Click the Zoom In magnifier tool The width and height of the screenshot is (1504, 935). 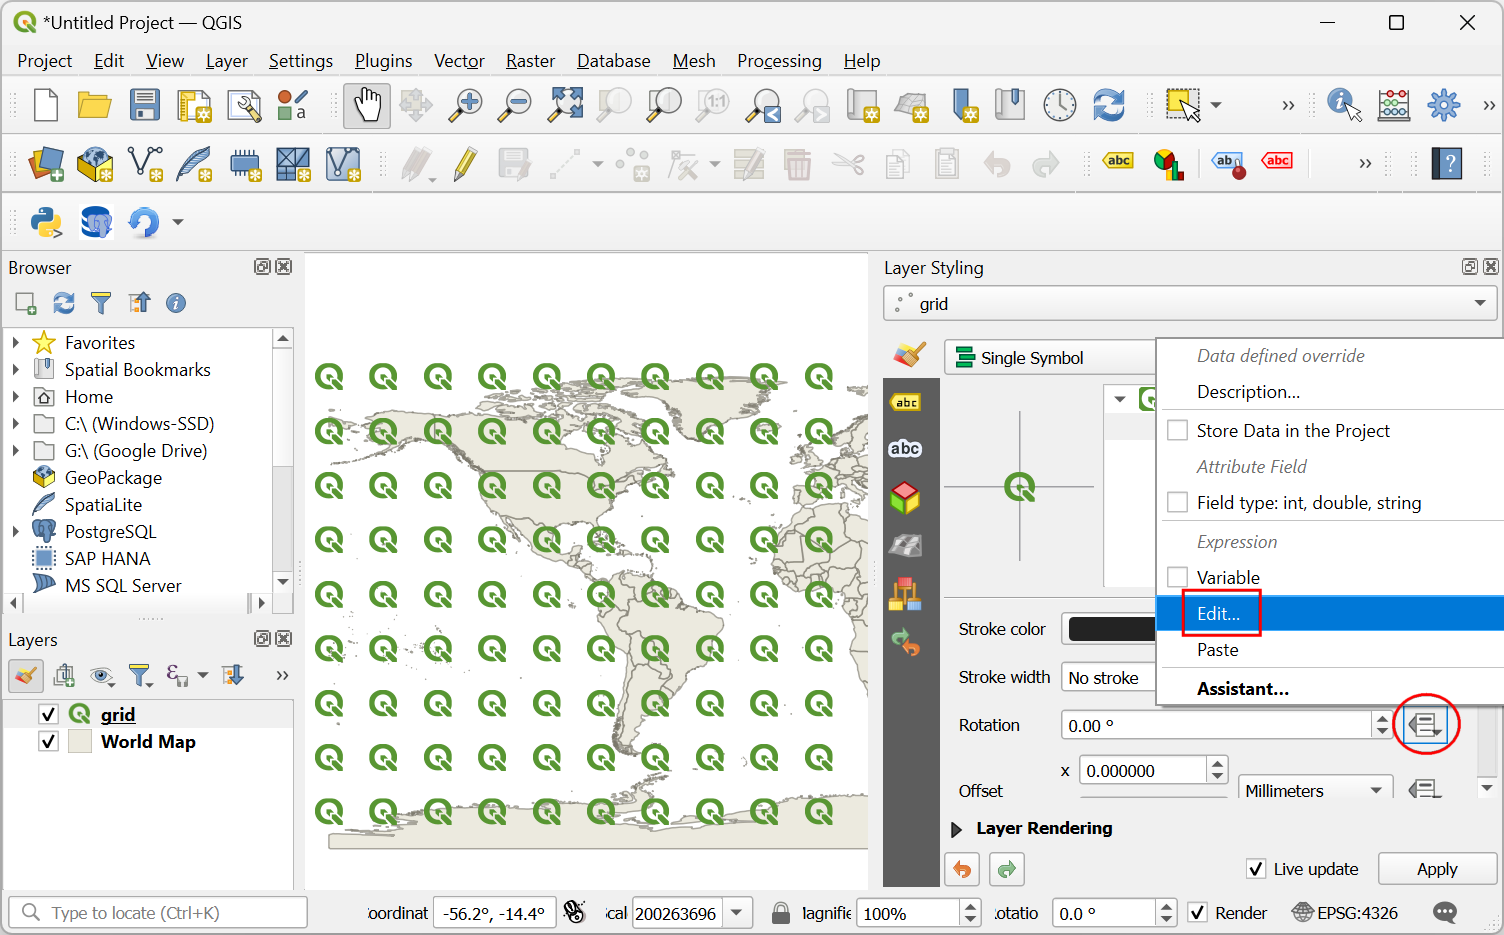point(465,106)
